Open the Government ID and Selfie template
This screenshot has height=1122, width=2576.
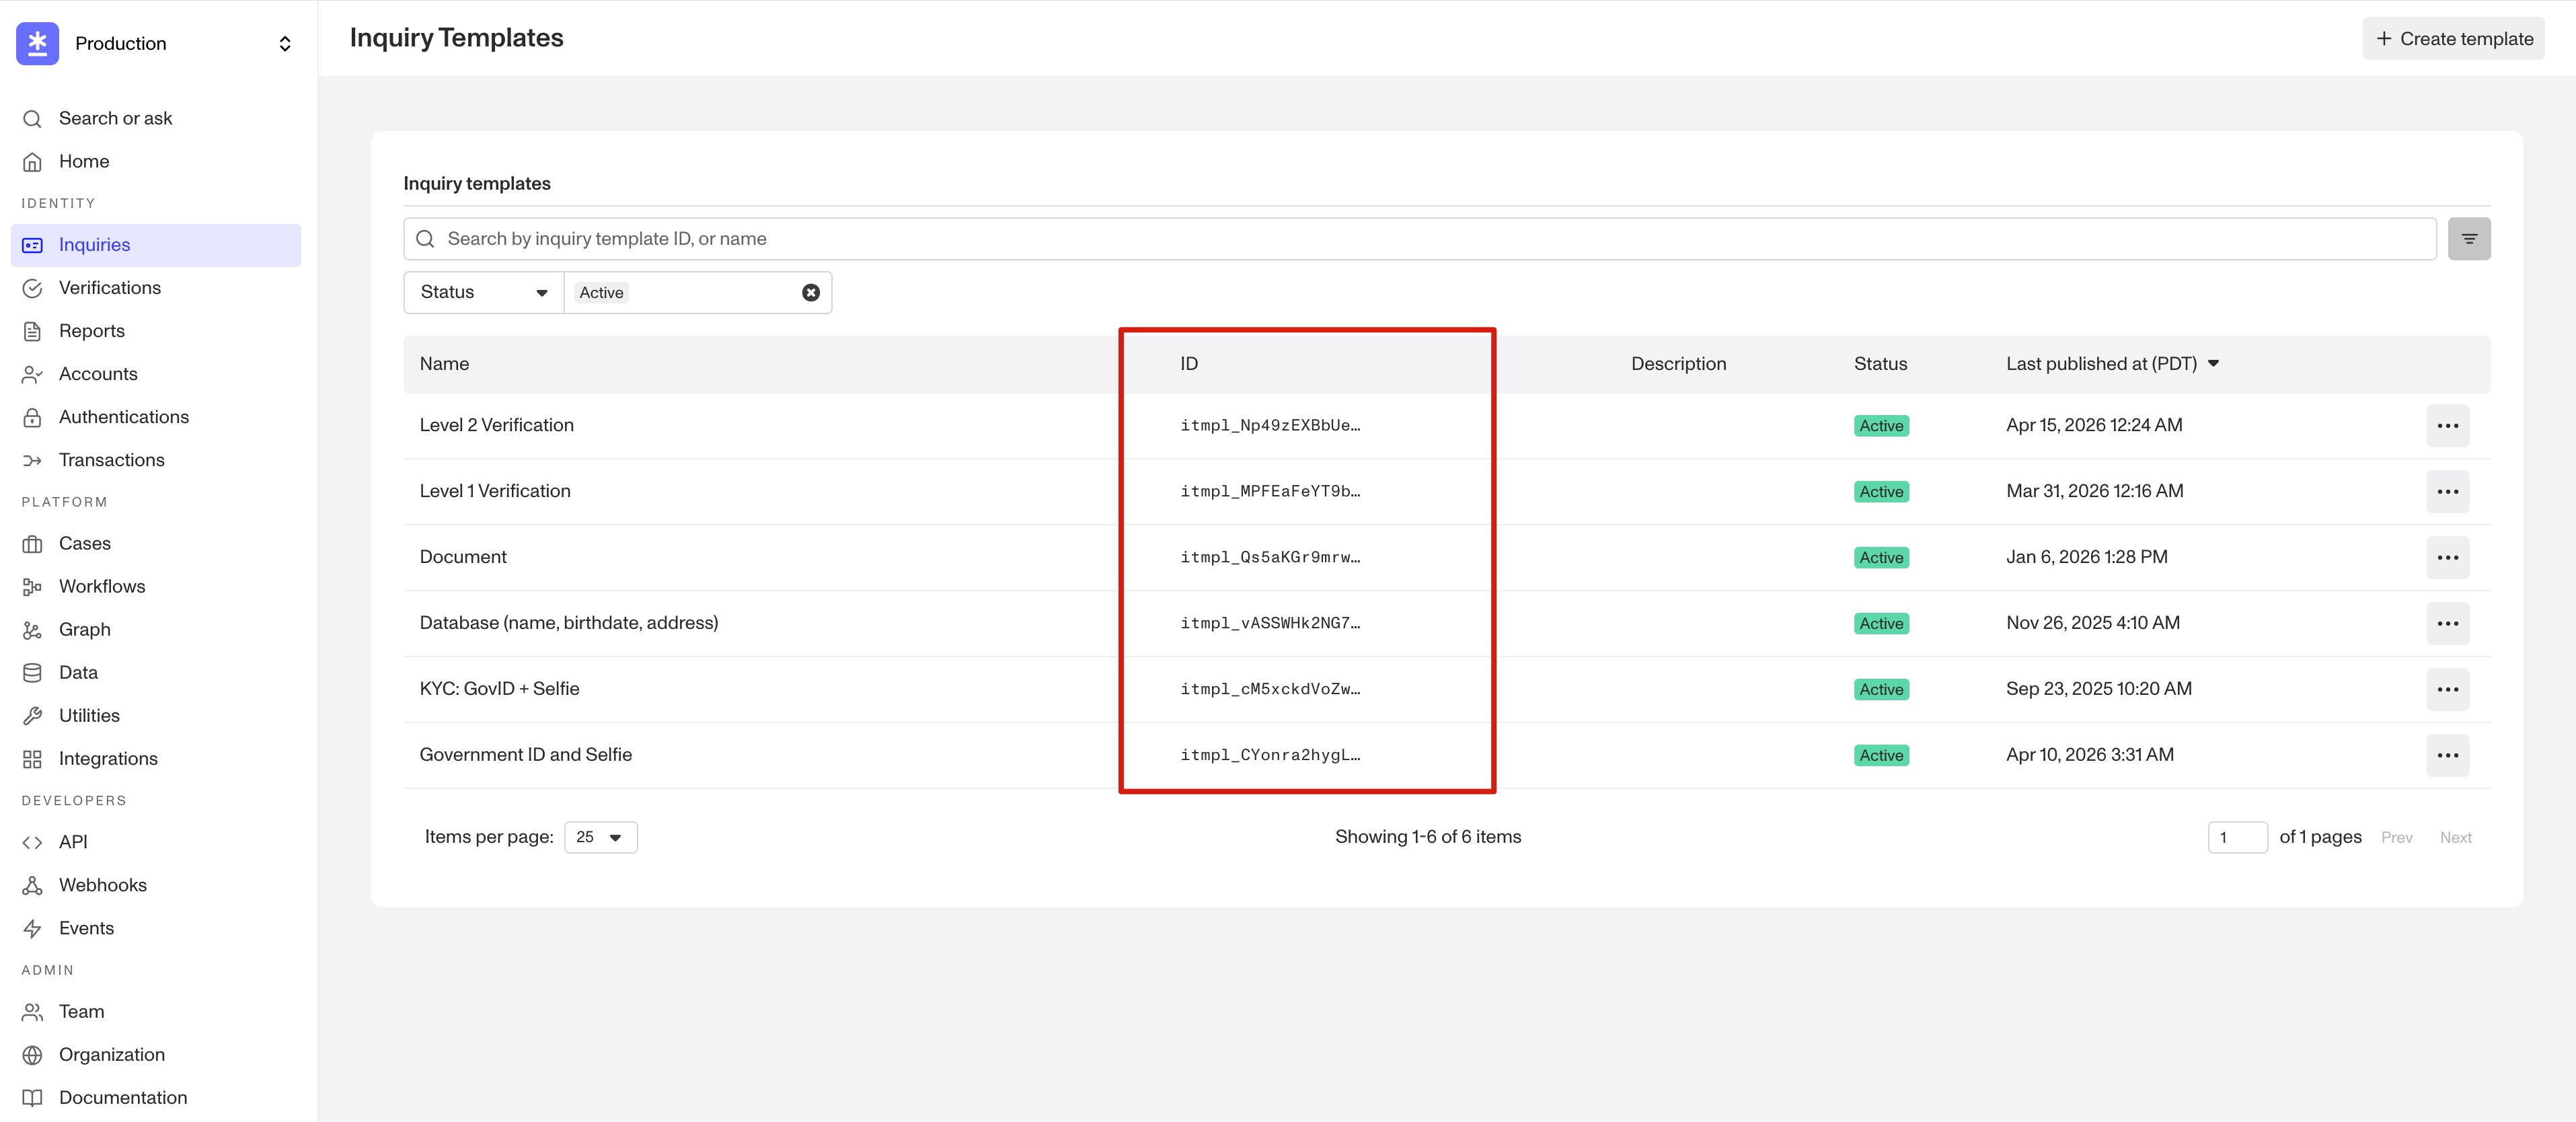tap(526, 755)
